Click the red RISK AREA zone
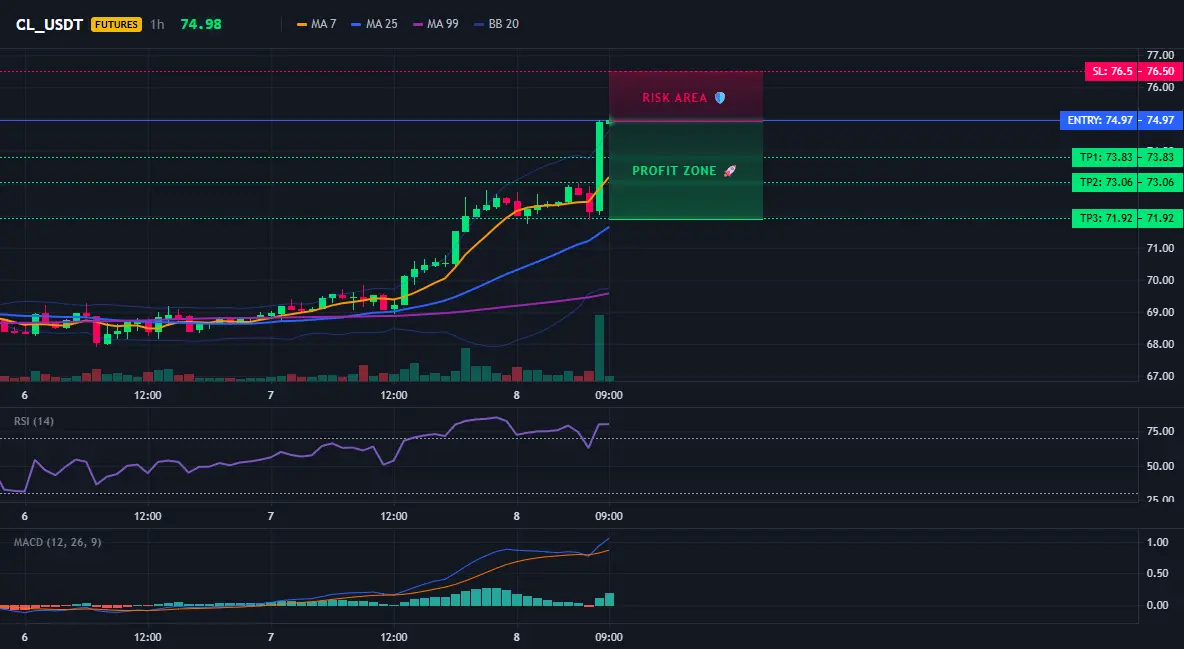Image resolution: width=1184 pixels, height=649 pixels. [686, 96]
